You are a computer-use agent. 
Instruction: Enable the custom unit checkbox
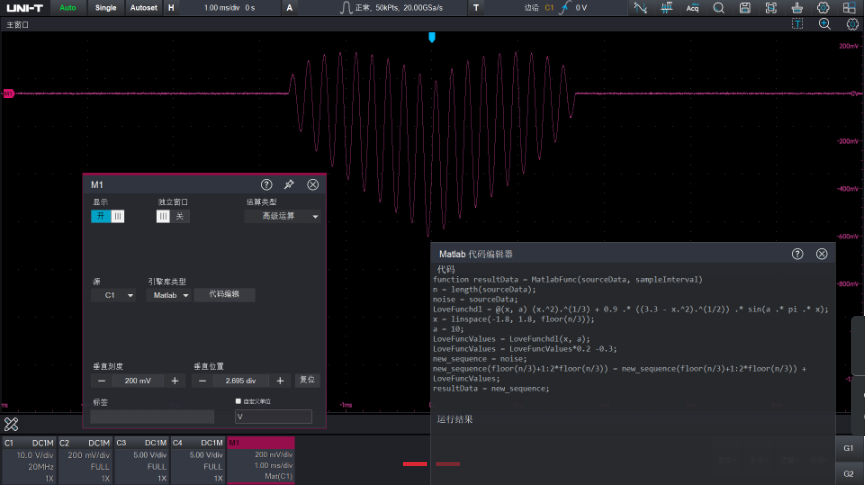click(238, 401)
